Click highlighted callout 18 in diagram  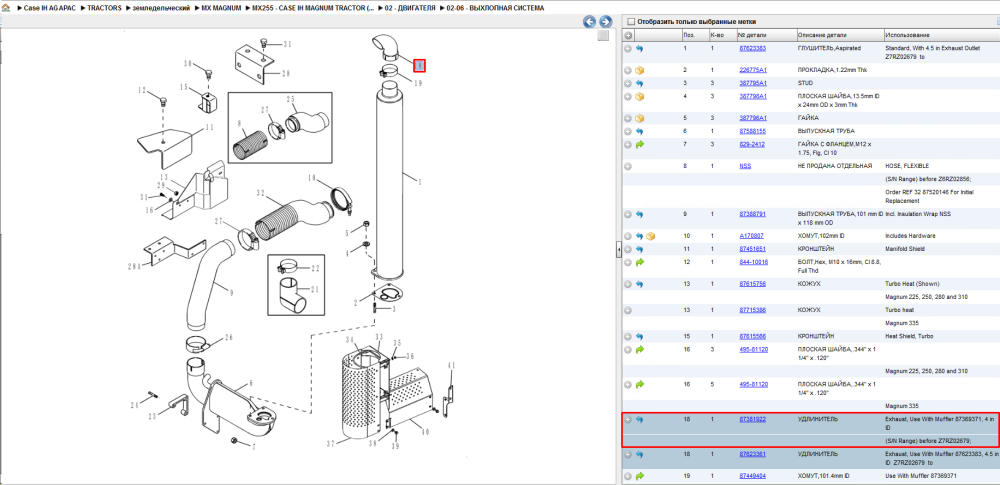point(420,65)
